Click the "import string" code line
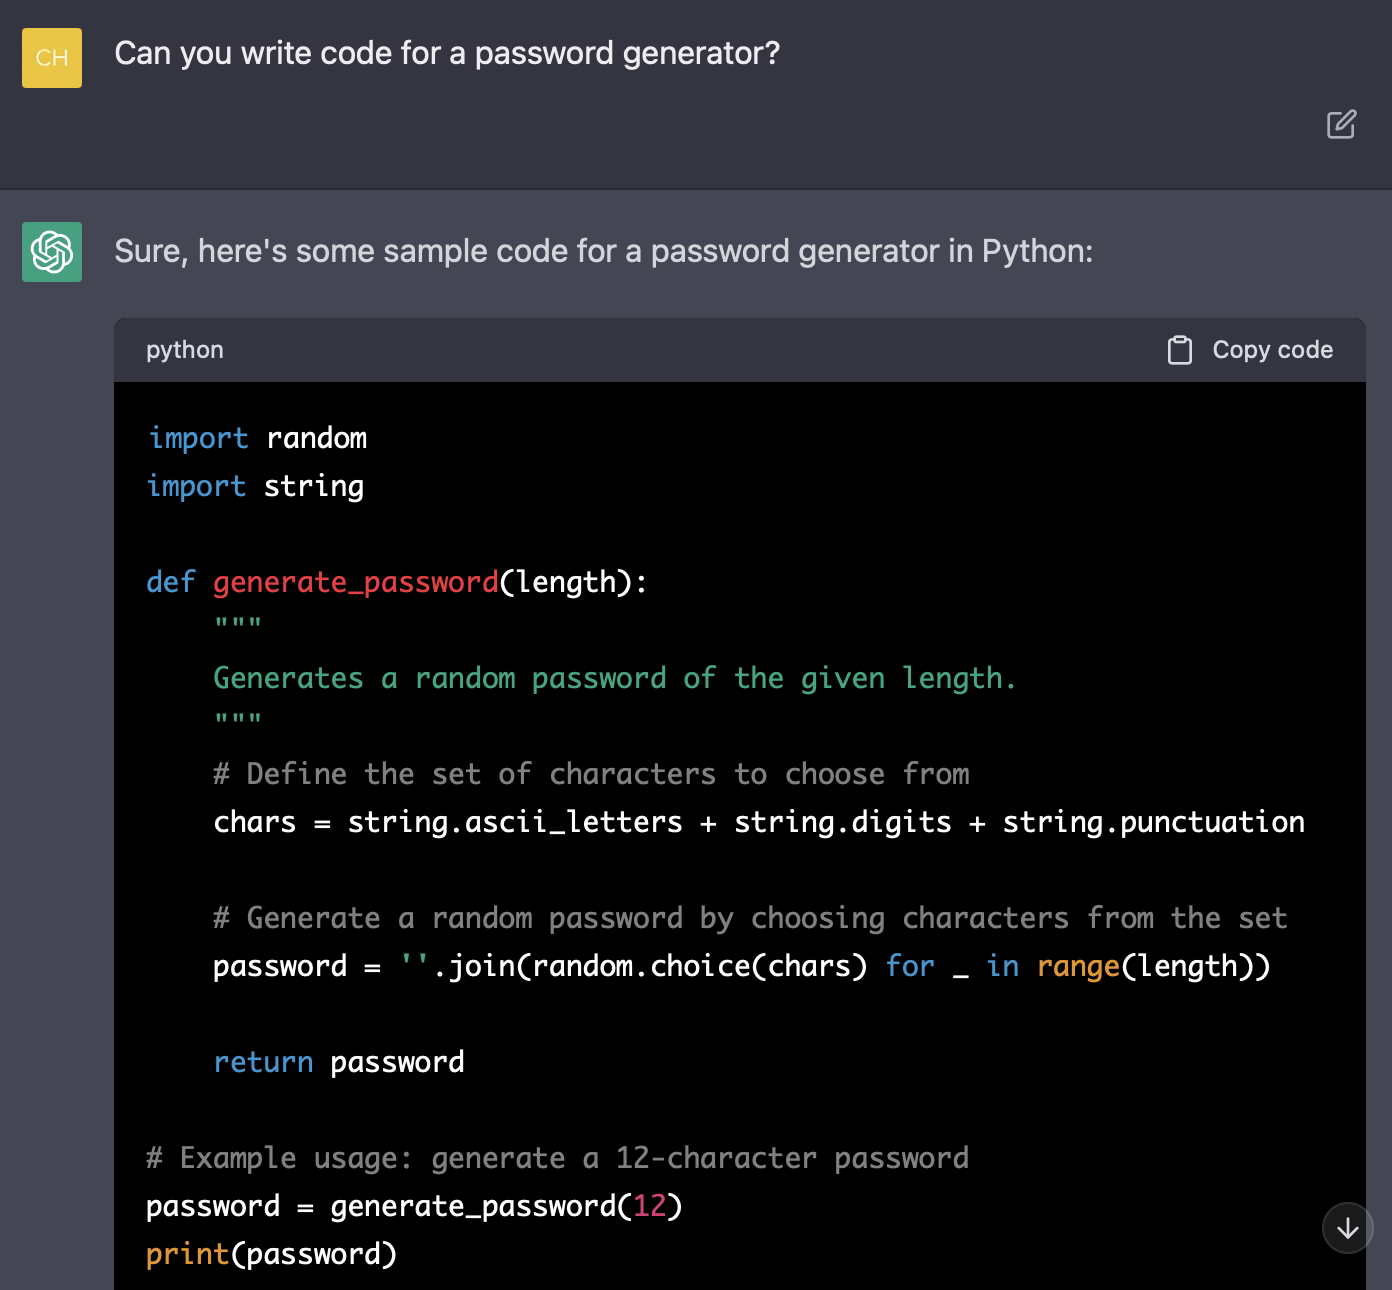This screenshot has width=1392, height=1290. tap(256, 486)
